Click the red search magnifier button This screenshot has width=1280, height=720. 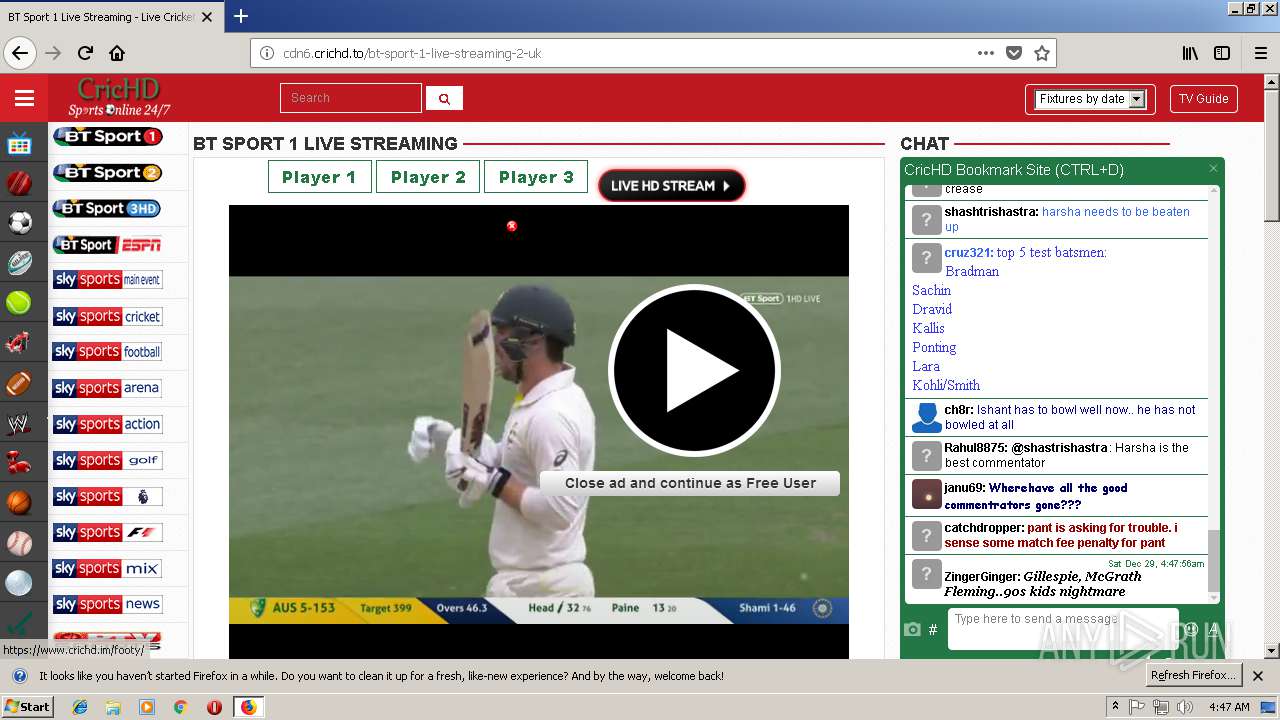[x=444, y=98]
